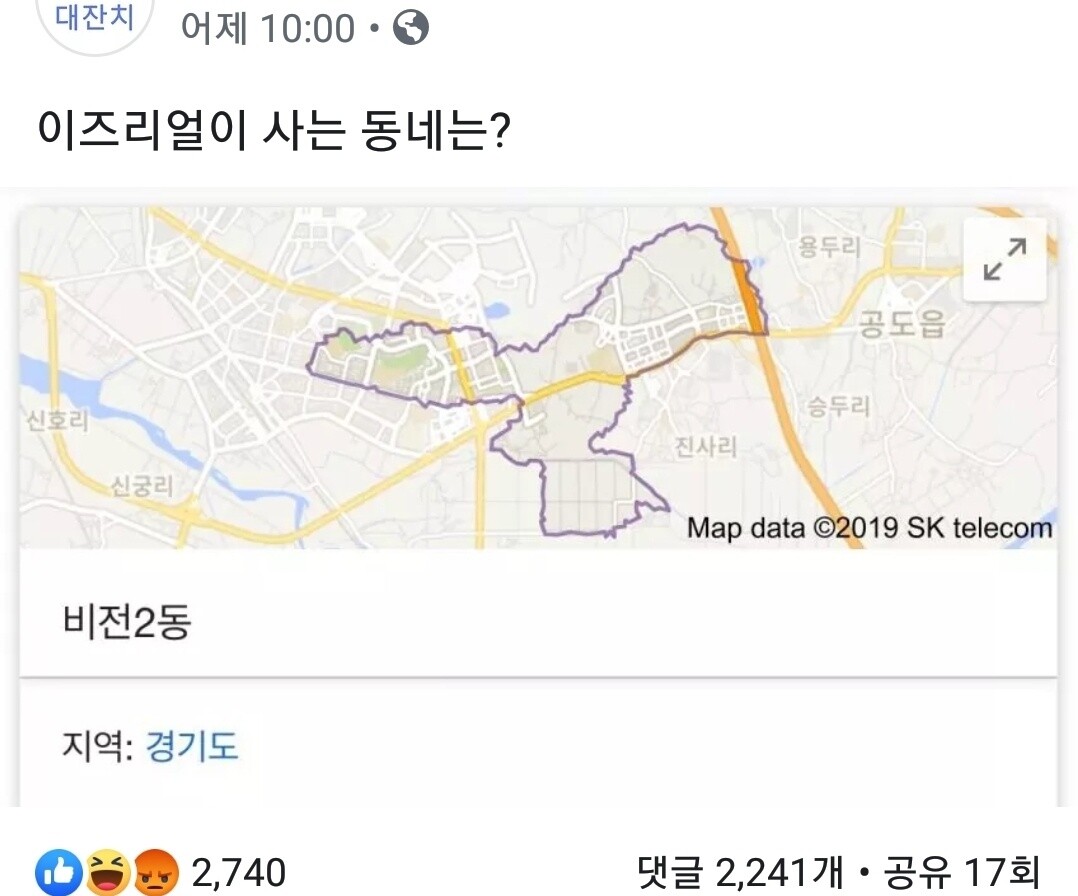The image size is (1078, 896).
Task: Click the 공유 17회 share count
Action: pyautogui.click(x=967, y=870)
